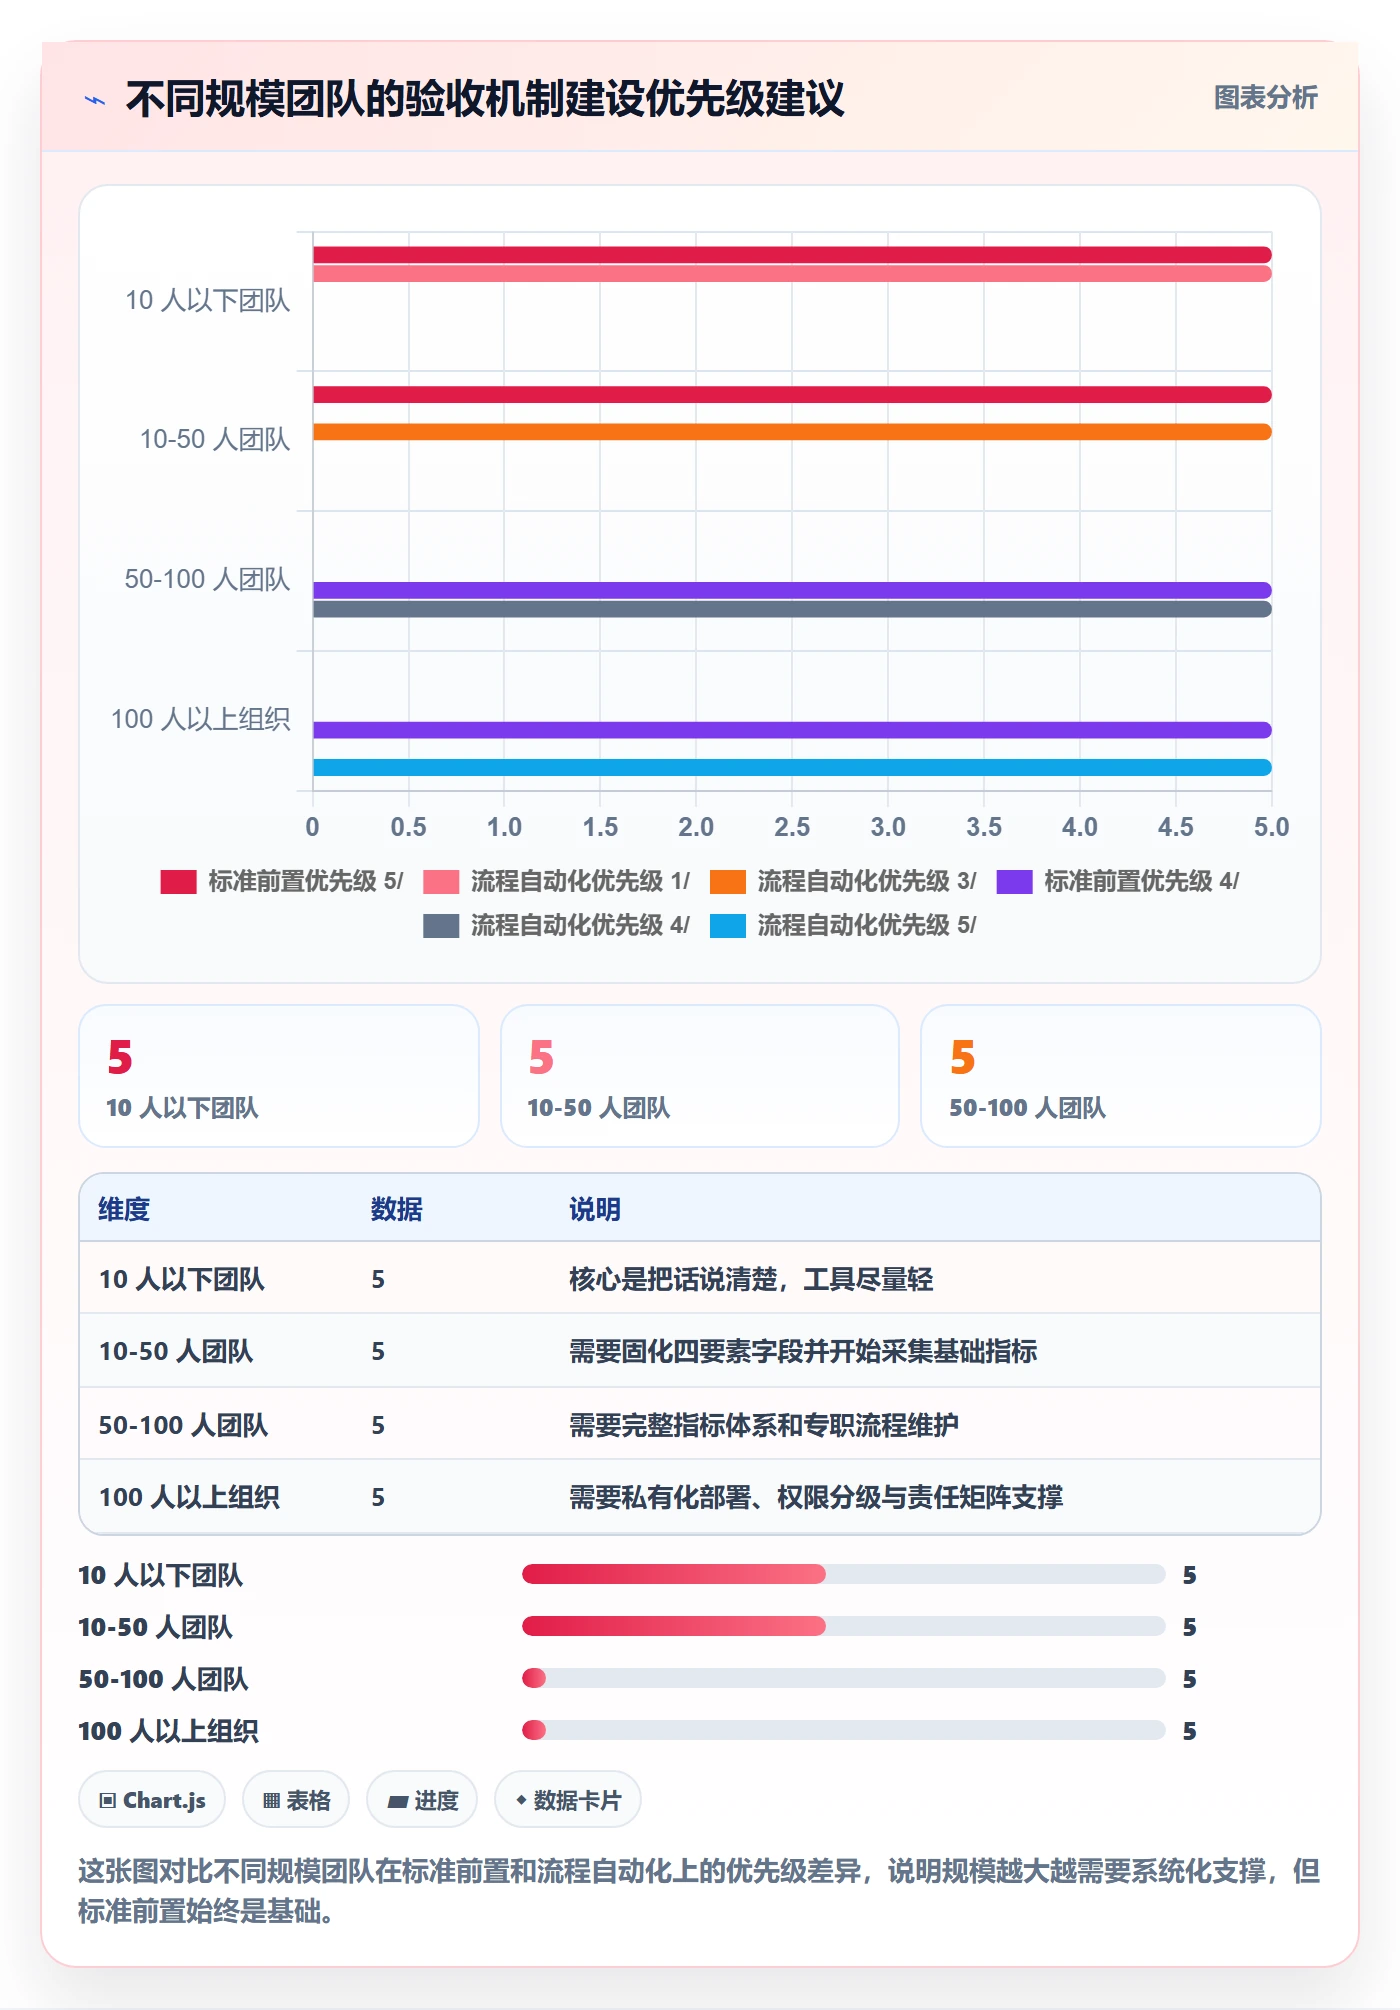Toggle the orange 流程自动化优先级 3/ legend swatch
Image resolution: width=1400 pixels, height=2010 pixels.
point(728,881)
